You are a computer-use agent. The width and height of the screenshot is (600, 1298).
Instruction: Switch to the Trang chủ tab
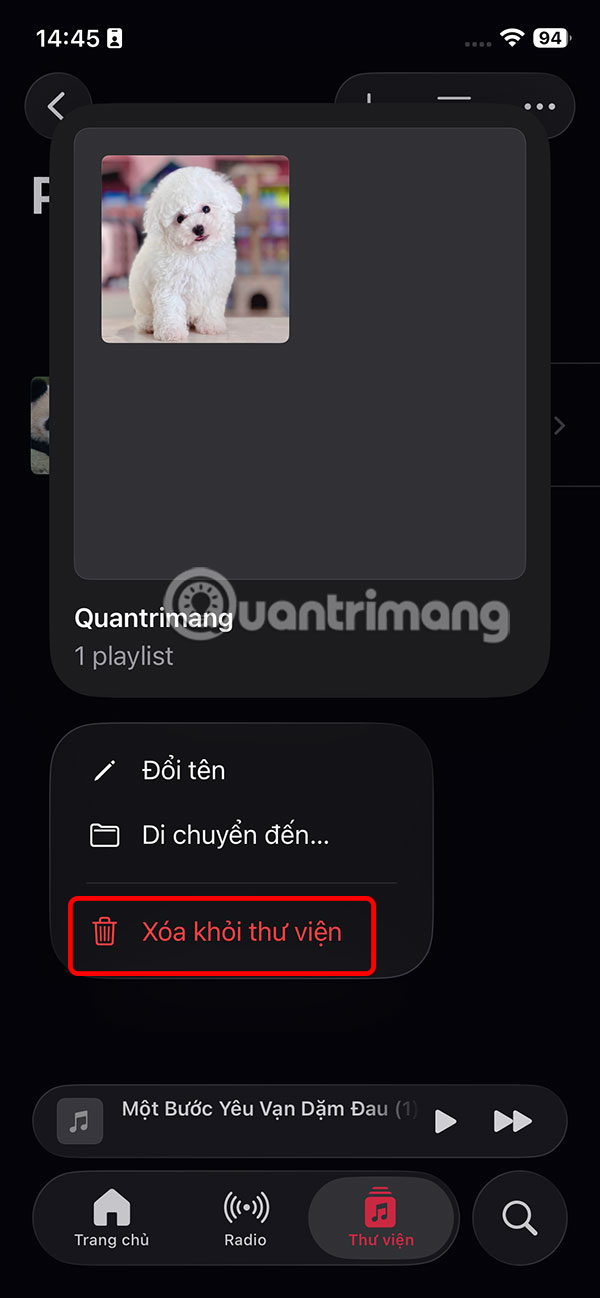[x=112, y=1217]
